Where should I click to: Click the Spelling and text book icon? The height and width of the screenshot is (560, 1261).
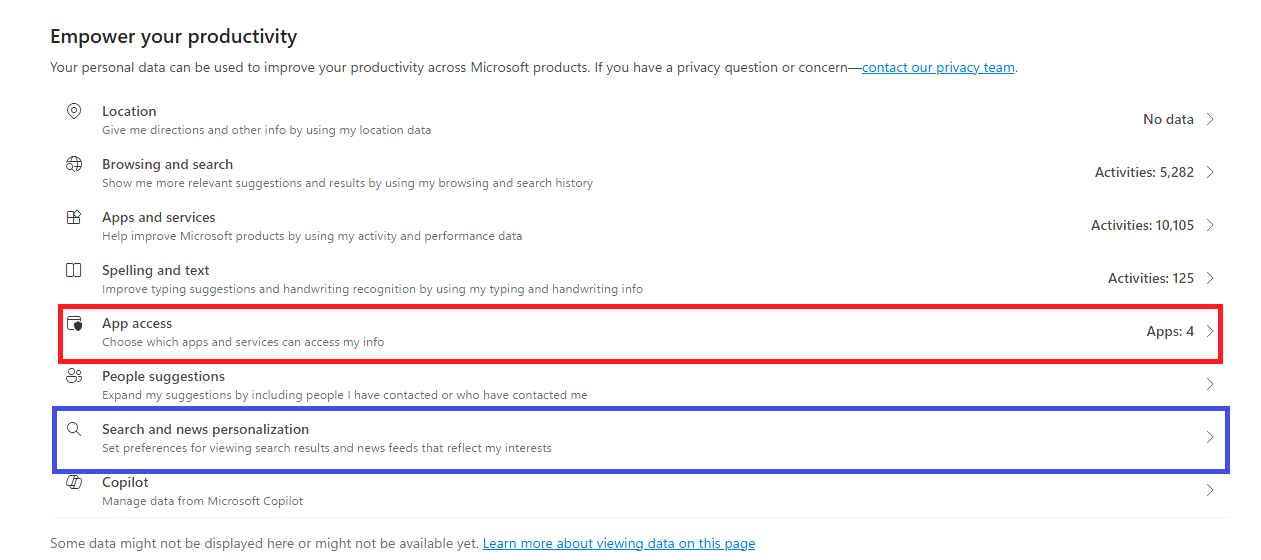pyautogui.click(x=74, y=270)
